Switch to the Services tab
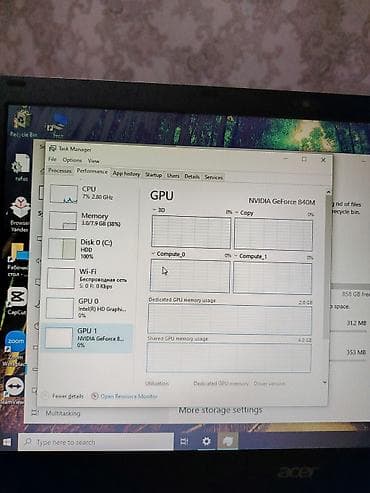The height and width of the screenshot is (493, 370). point(214,177)
